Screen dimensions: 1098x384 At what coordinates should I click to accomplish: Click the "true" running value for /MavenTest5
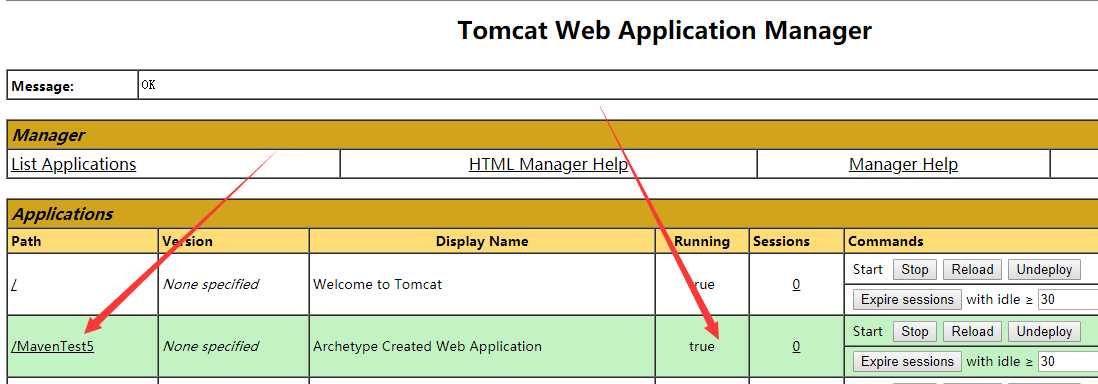click(702, 346)
